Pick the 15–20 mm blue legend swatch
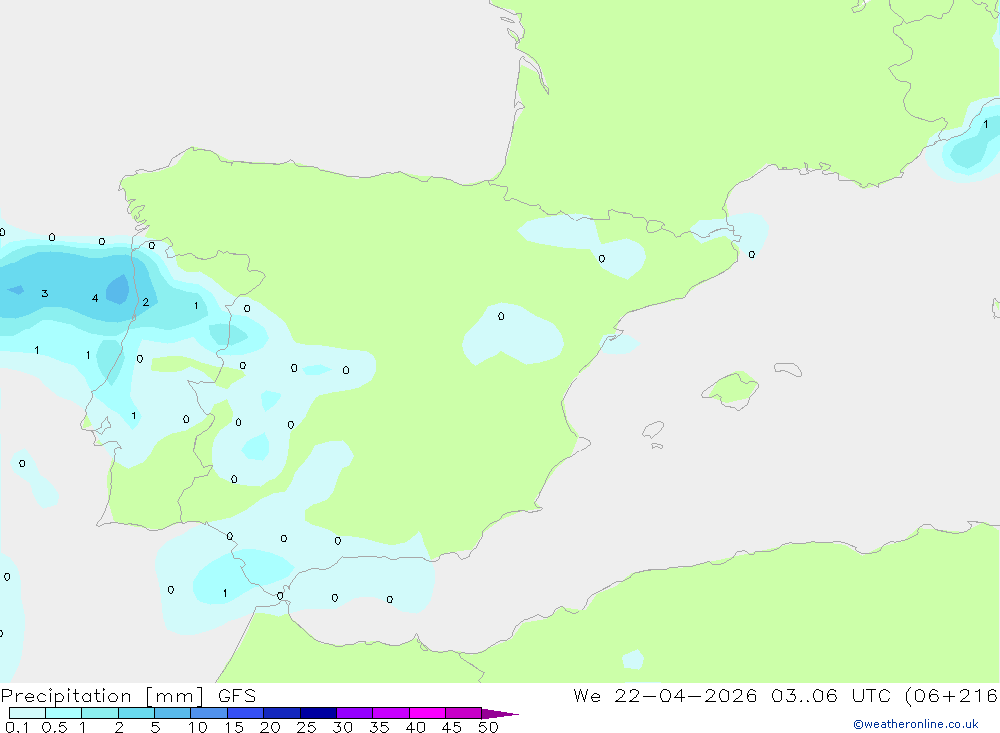Image resolution: width=1000 pixels, height=733 pixels. pos(245,713)
